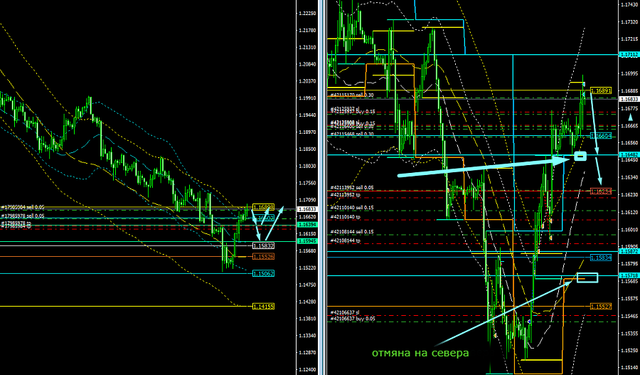Click green 1.15945 marker on left price axis
The height and width of the screenshot is (375, 640).
[307, 241]
